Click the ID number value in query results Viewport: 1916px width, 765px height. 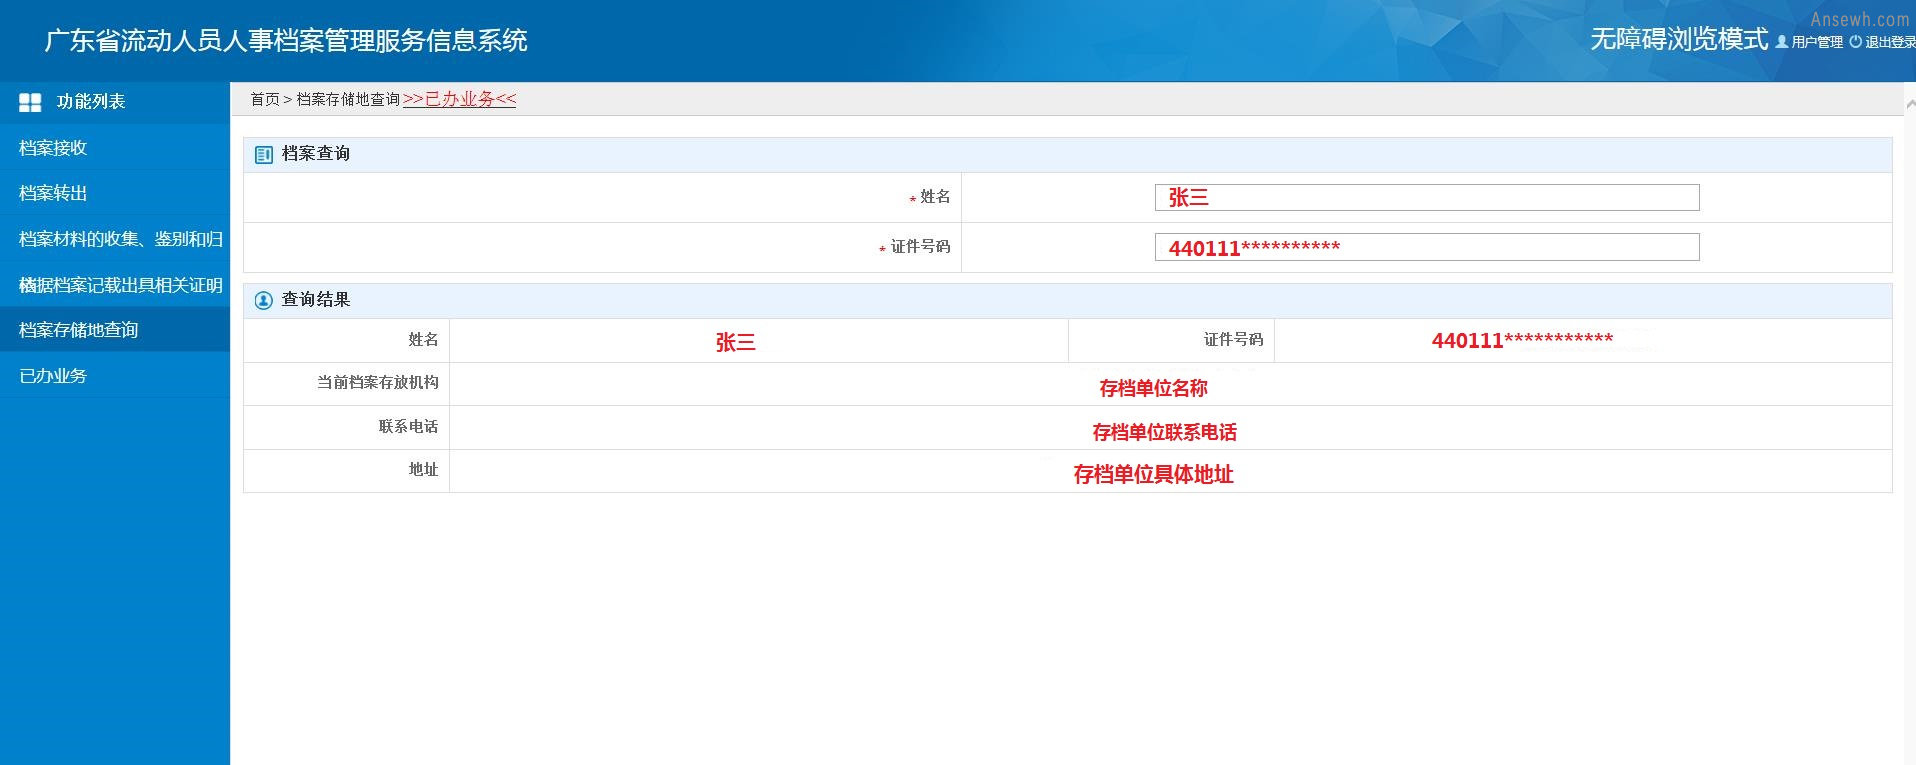[x=1522, y=340]
